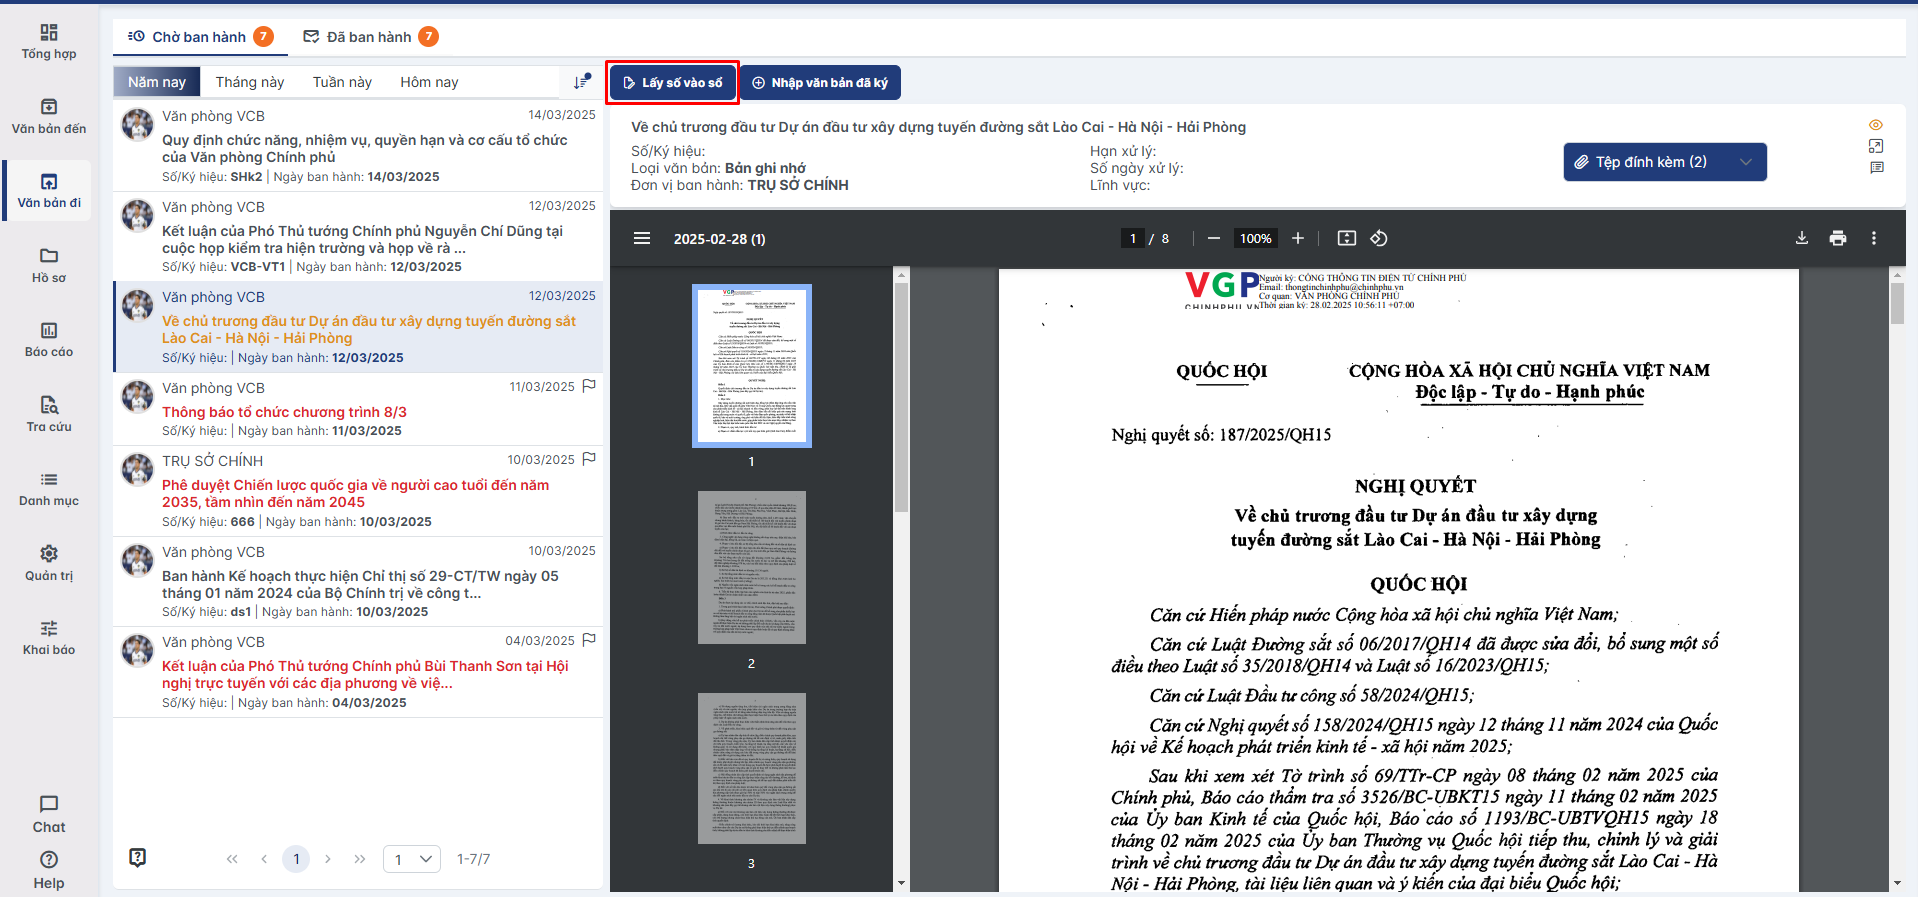Open the Hồ sơ folder section

49,265
